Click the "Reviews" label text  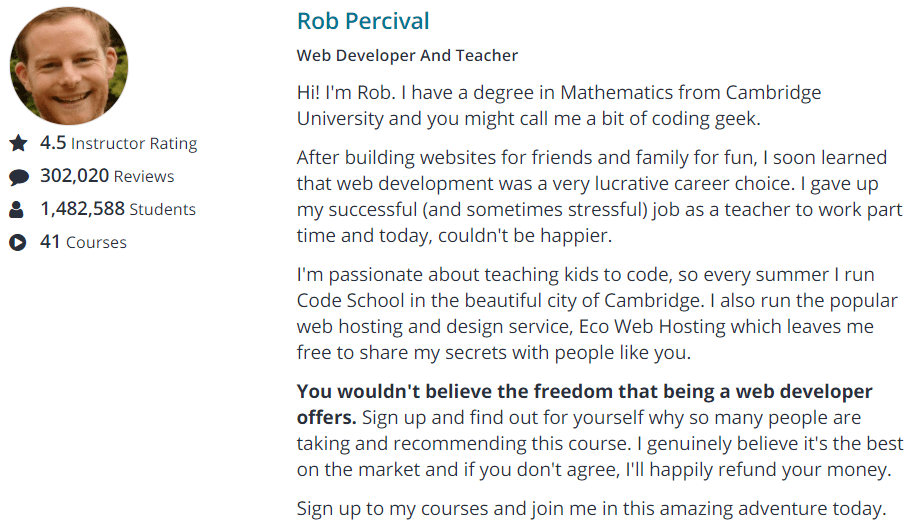click(144, 176)
